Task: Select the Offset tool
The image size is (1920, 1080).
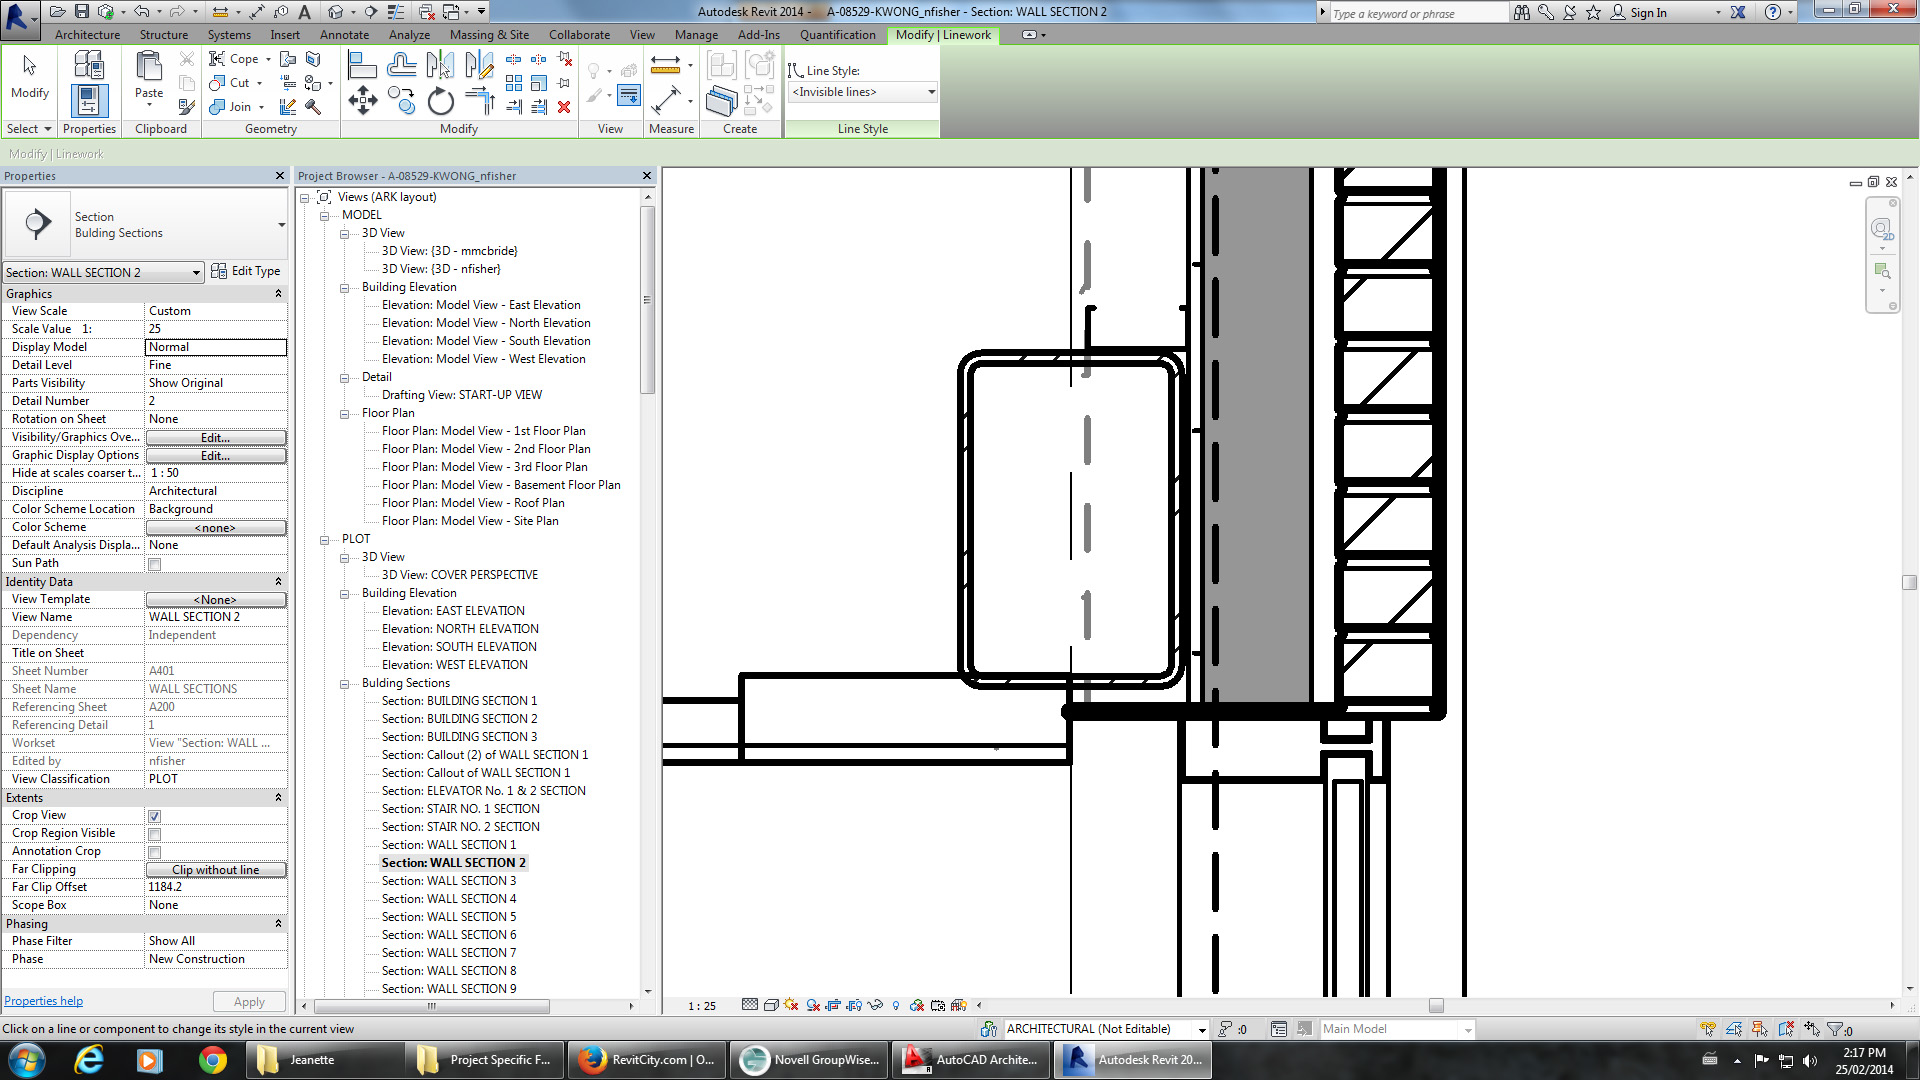Action: tap(401, 66)
